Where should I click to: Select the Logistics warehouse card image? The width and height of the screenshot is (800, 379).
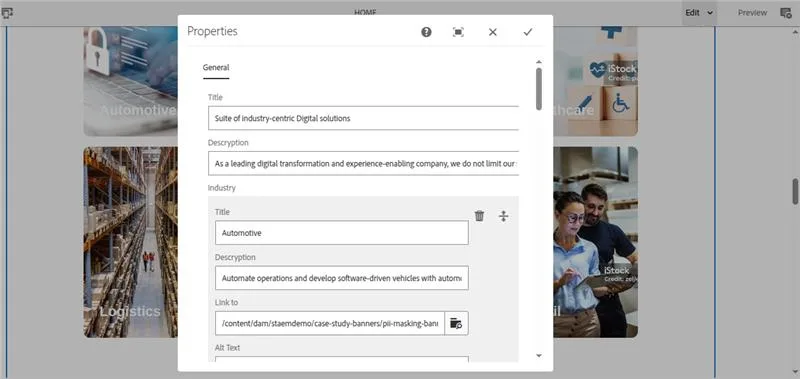[131, 242]
